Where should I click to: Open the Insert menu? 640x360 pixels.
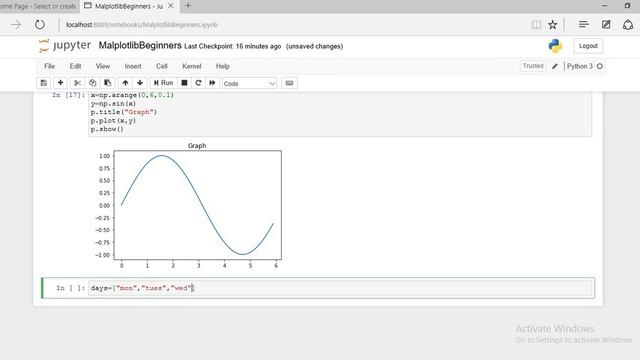(133, 66)
